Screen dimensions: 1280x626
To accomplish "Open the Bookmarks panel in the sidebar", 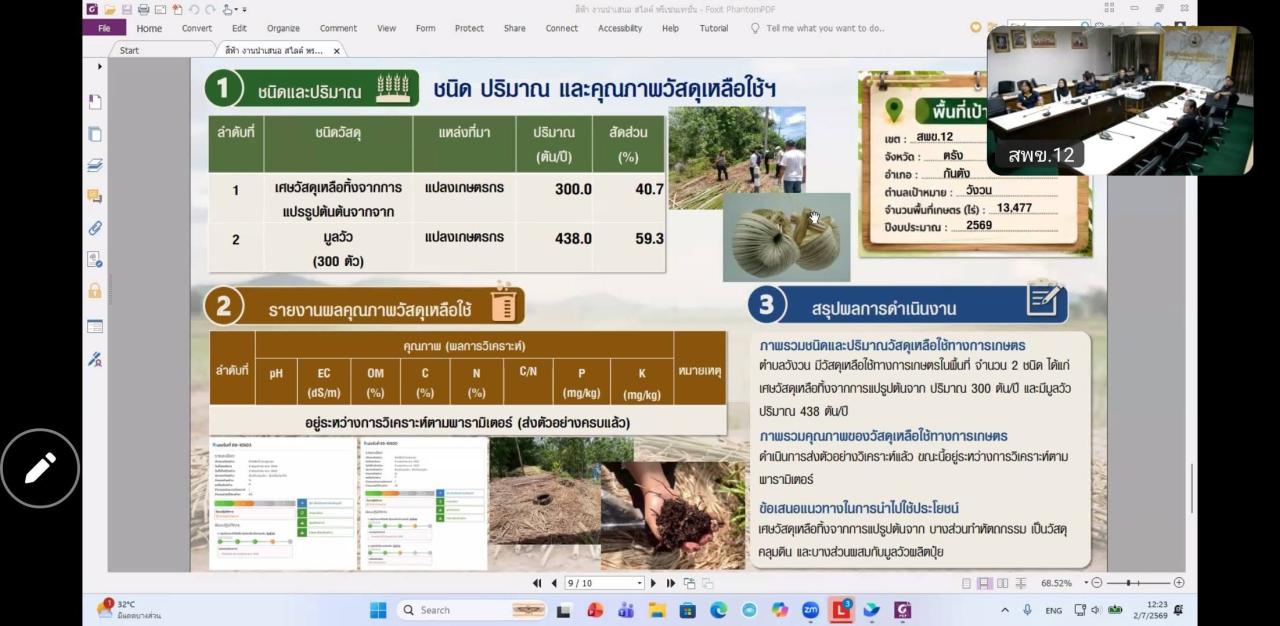I will pyautogui.click(x=95, y=102).
